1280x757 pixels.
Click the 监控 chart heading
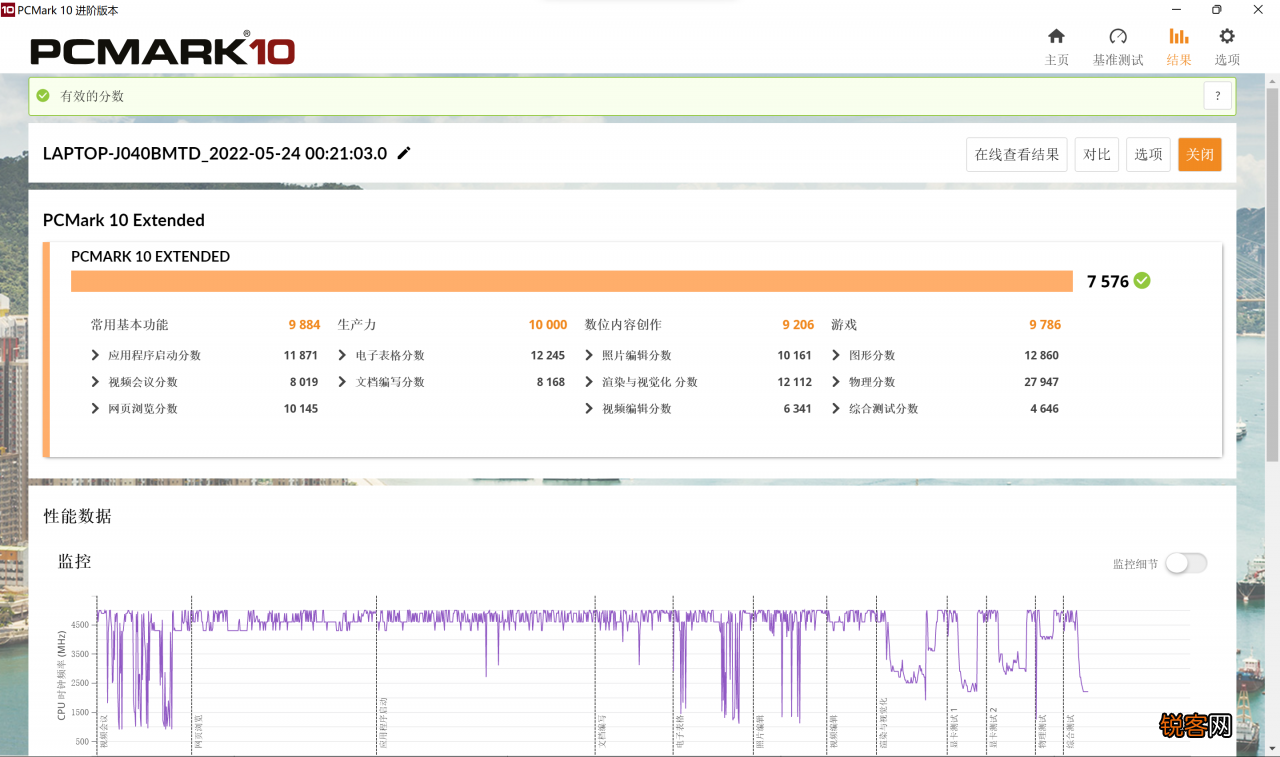(x=74, y=561)
